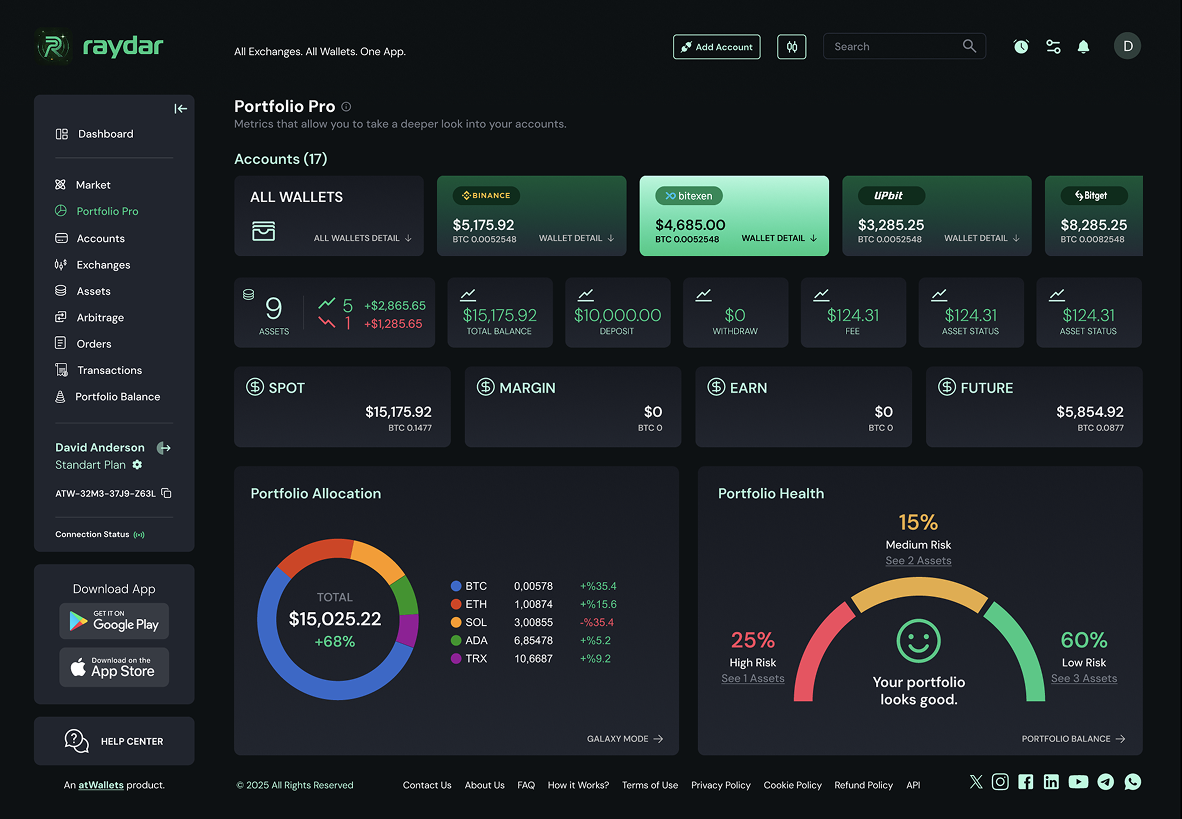The image size is (1182, 819).
Task: Click the Add Account button
Action: click(716, 46)
